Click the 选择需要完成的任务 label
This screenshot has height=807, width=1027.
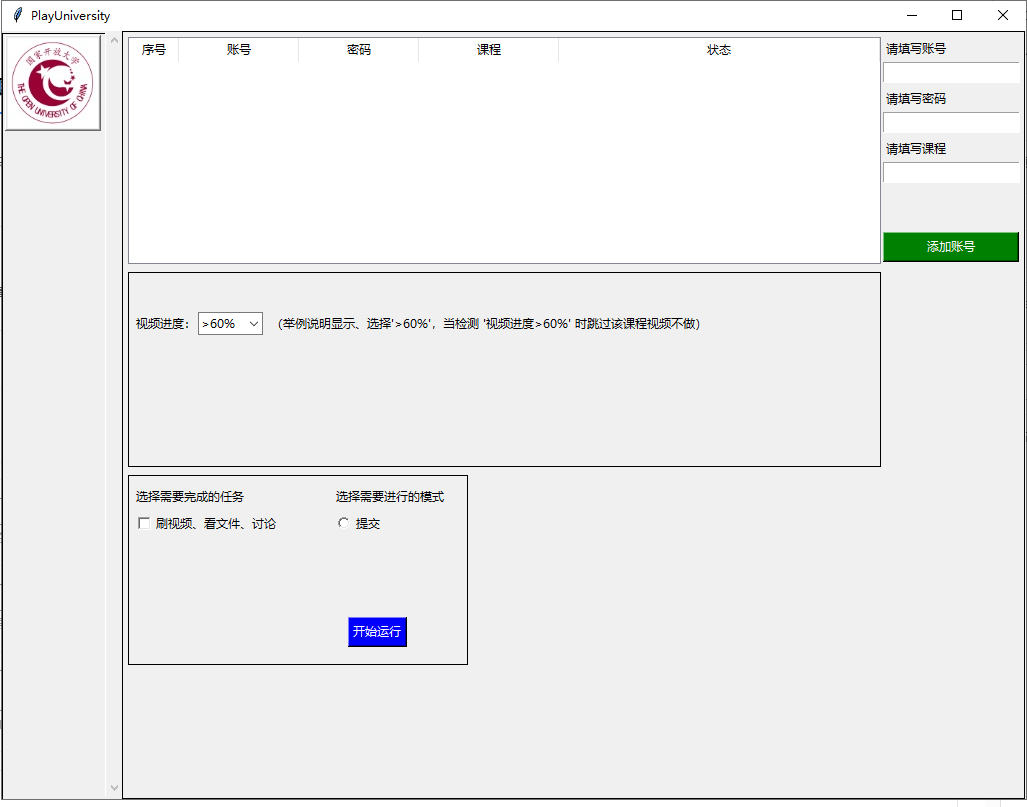pyautogui.click(x=190, y=497)
